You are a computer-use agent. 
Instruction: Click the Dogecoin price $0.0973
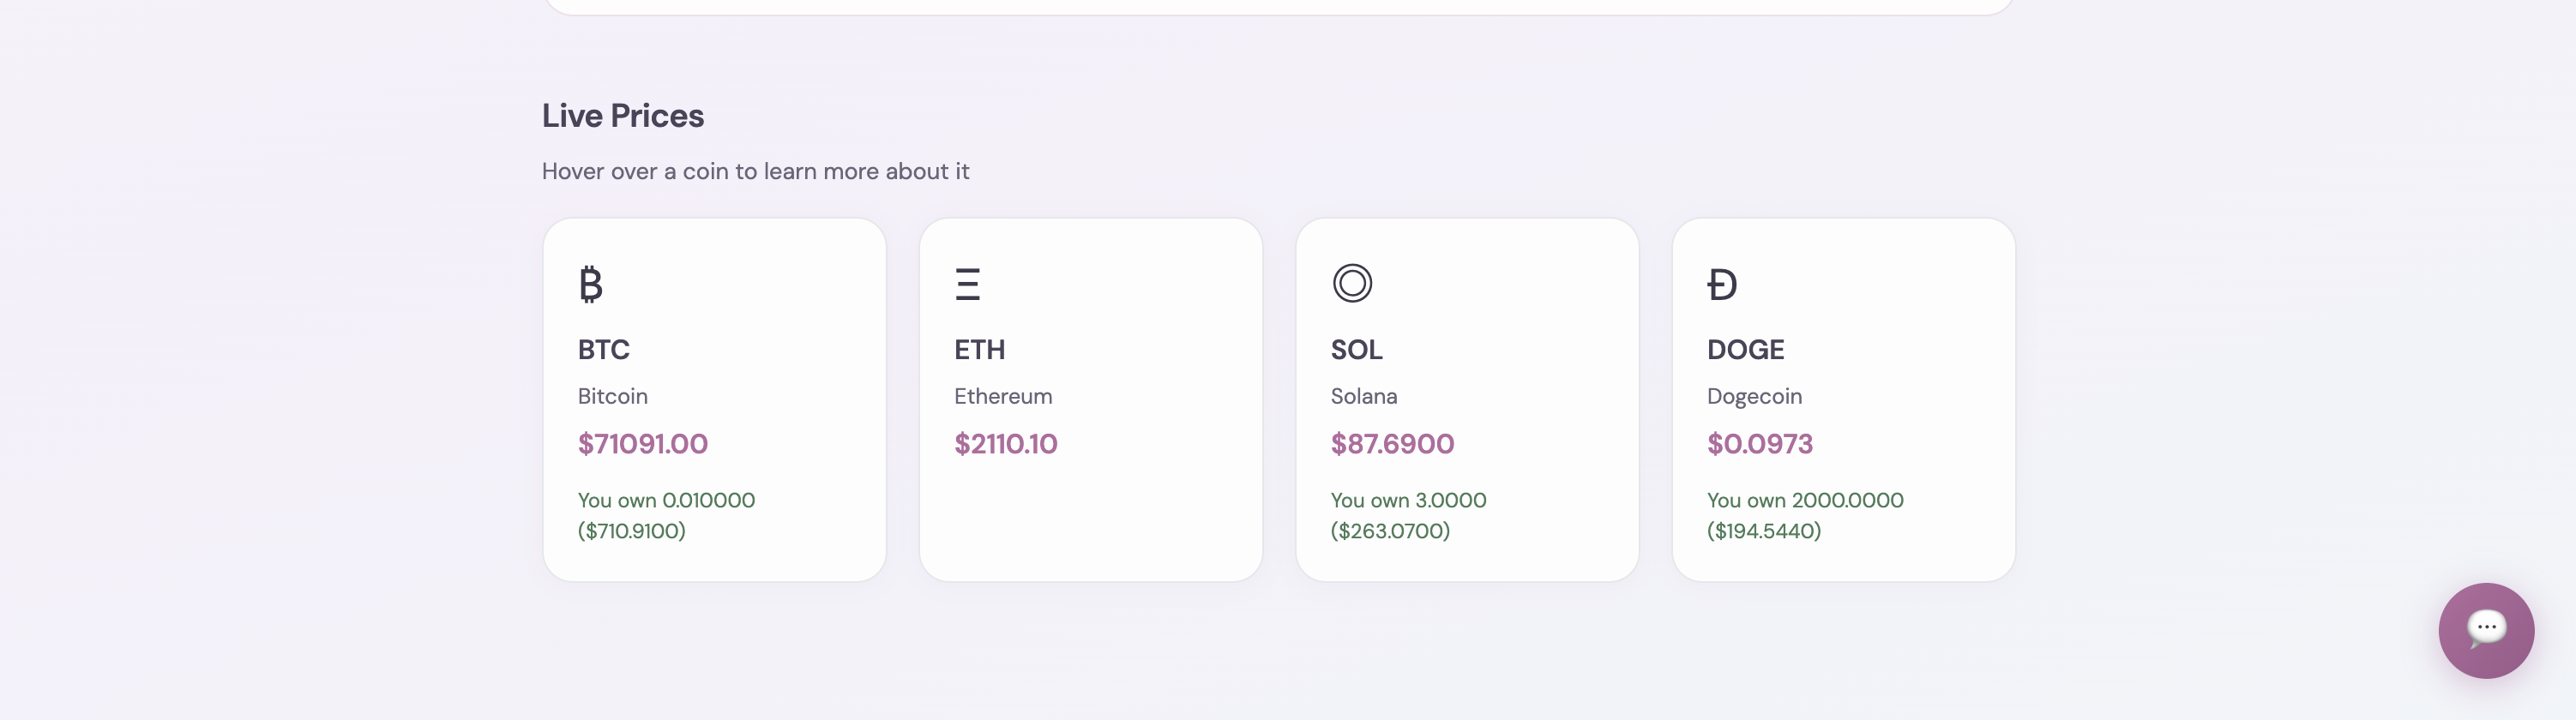[x=1760, y=444]
